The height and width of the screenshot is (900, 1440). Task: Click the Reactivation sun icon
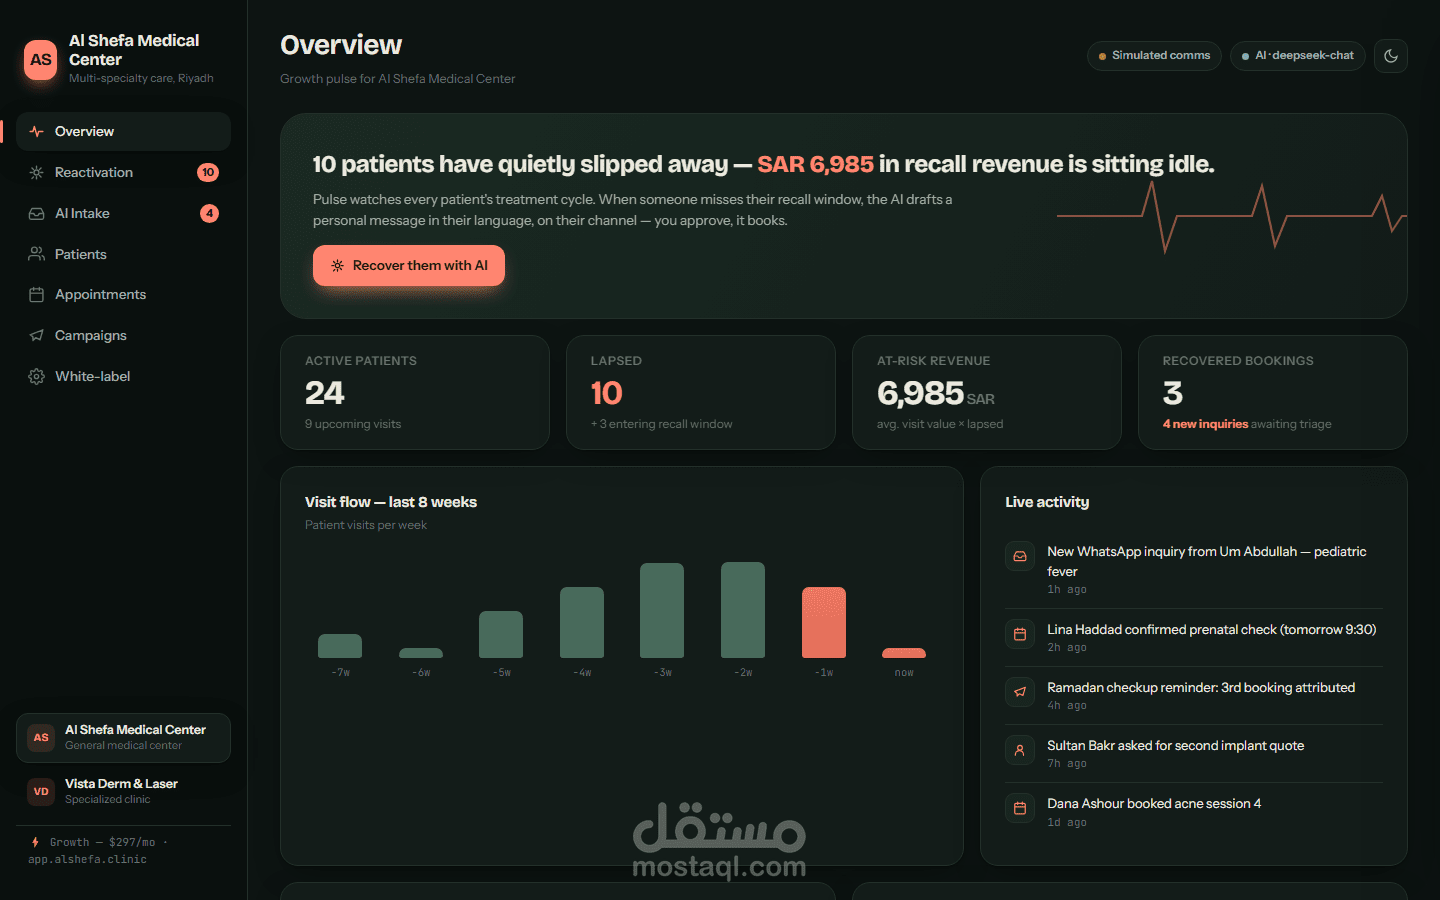[37, 173]
